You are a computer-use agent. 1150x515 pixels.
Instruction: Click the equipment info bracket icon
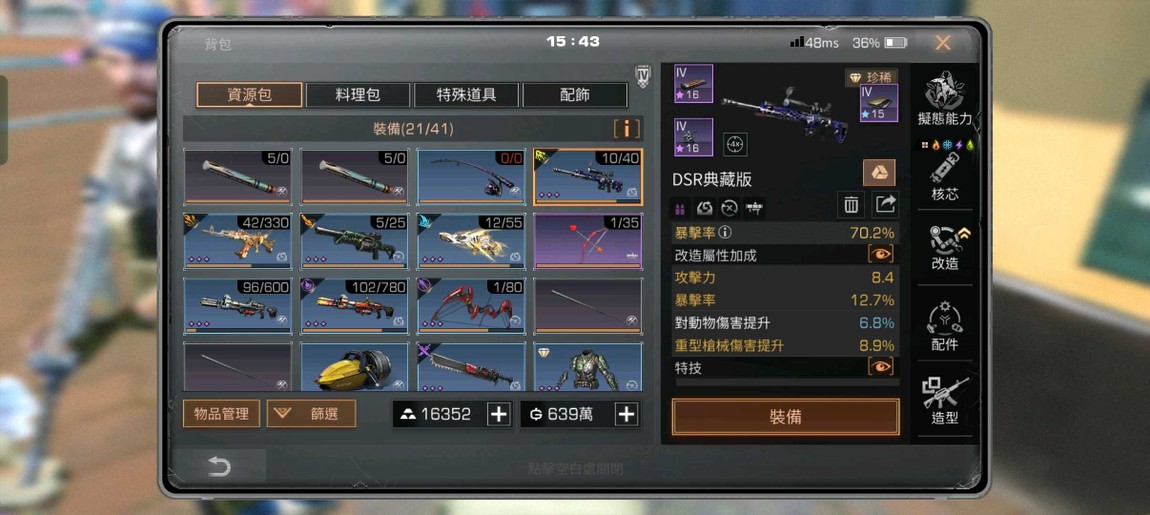pyautogui.click(x=626, y=129)
